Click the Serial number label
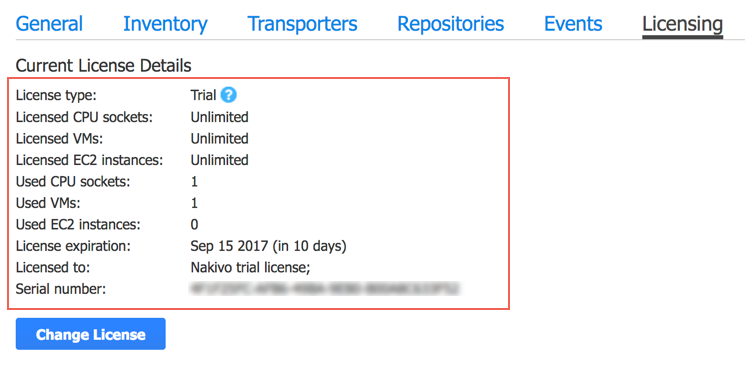The width and height of the screenshot is (745, 368). [61, 288]
